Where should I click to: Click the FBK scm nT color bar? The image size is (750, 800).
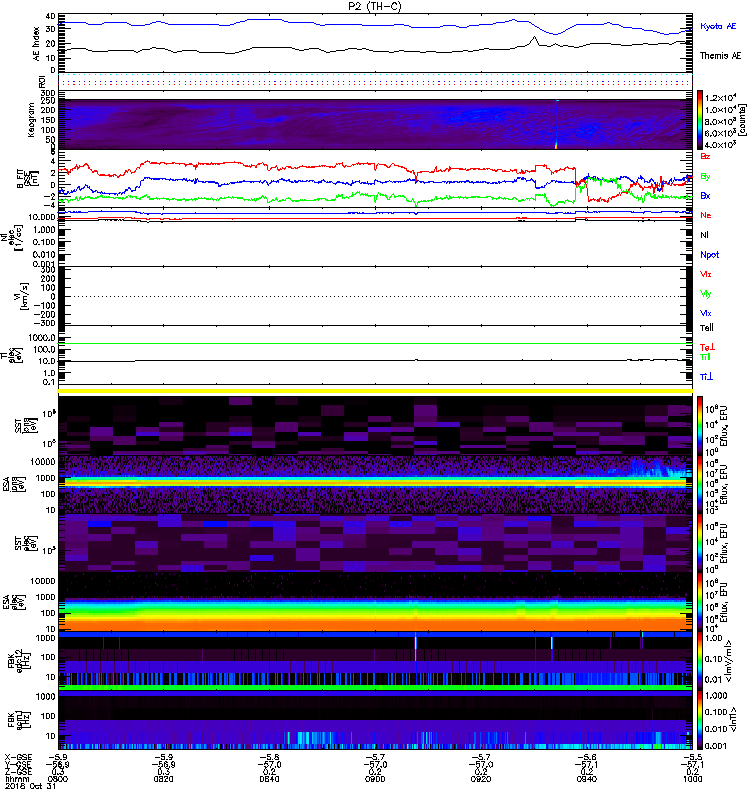[x=700, y=720]
